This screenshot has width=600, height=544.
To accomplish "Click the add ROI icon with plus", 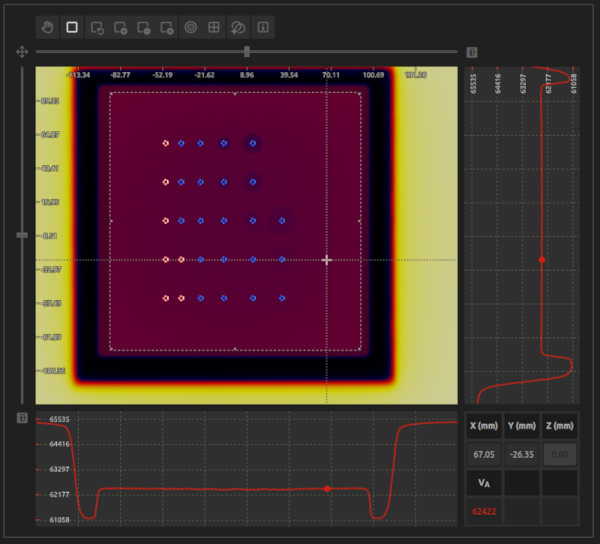I will (x=121, y=28).
